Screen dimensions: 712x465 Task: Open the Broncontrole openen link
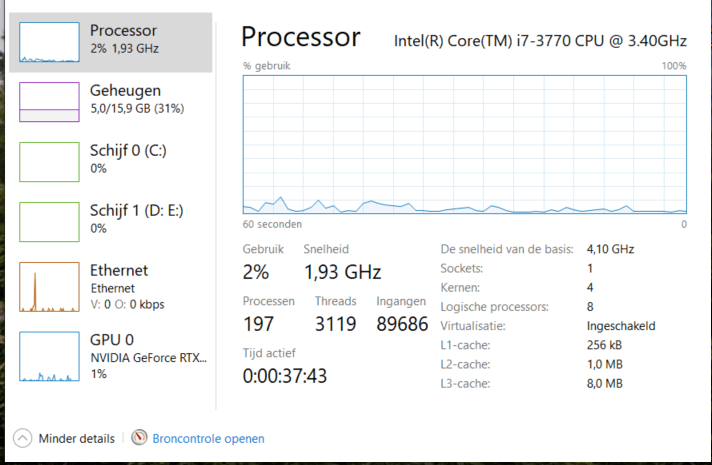[x=208, y=438]
